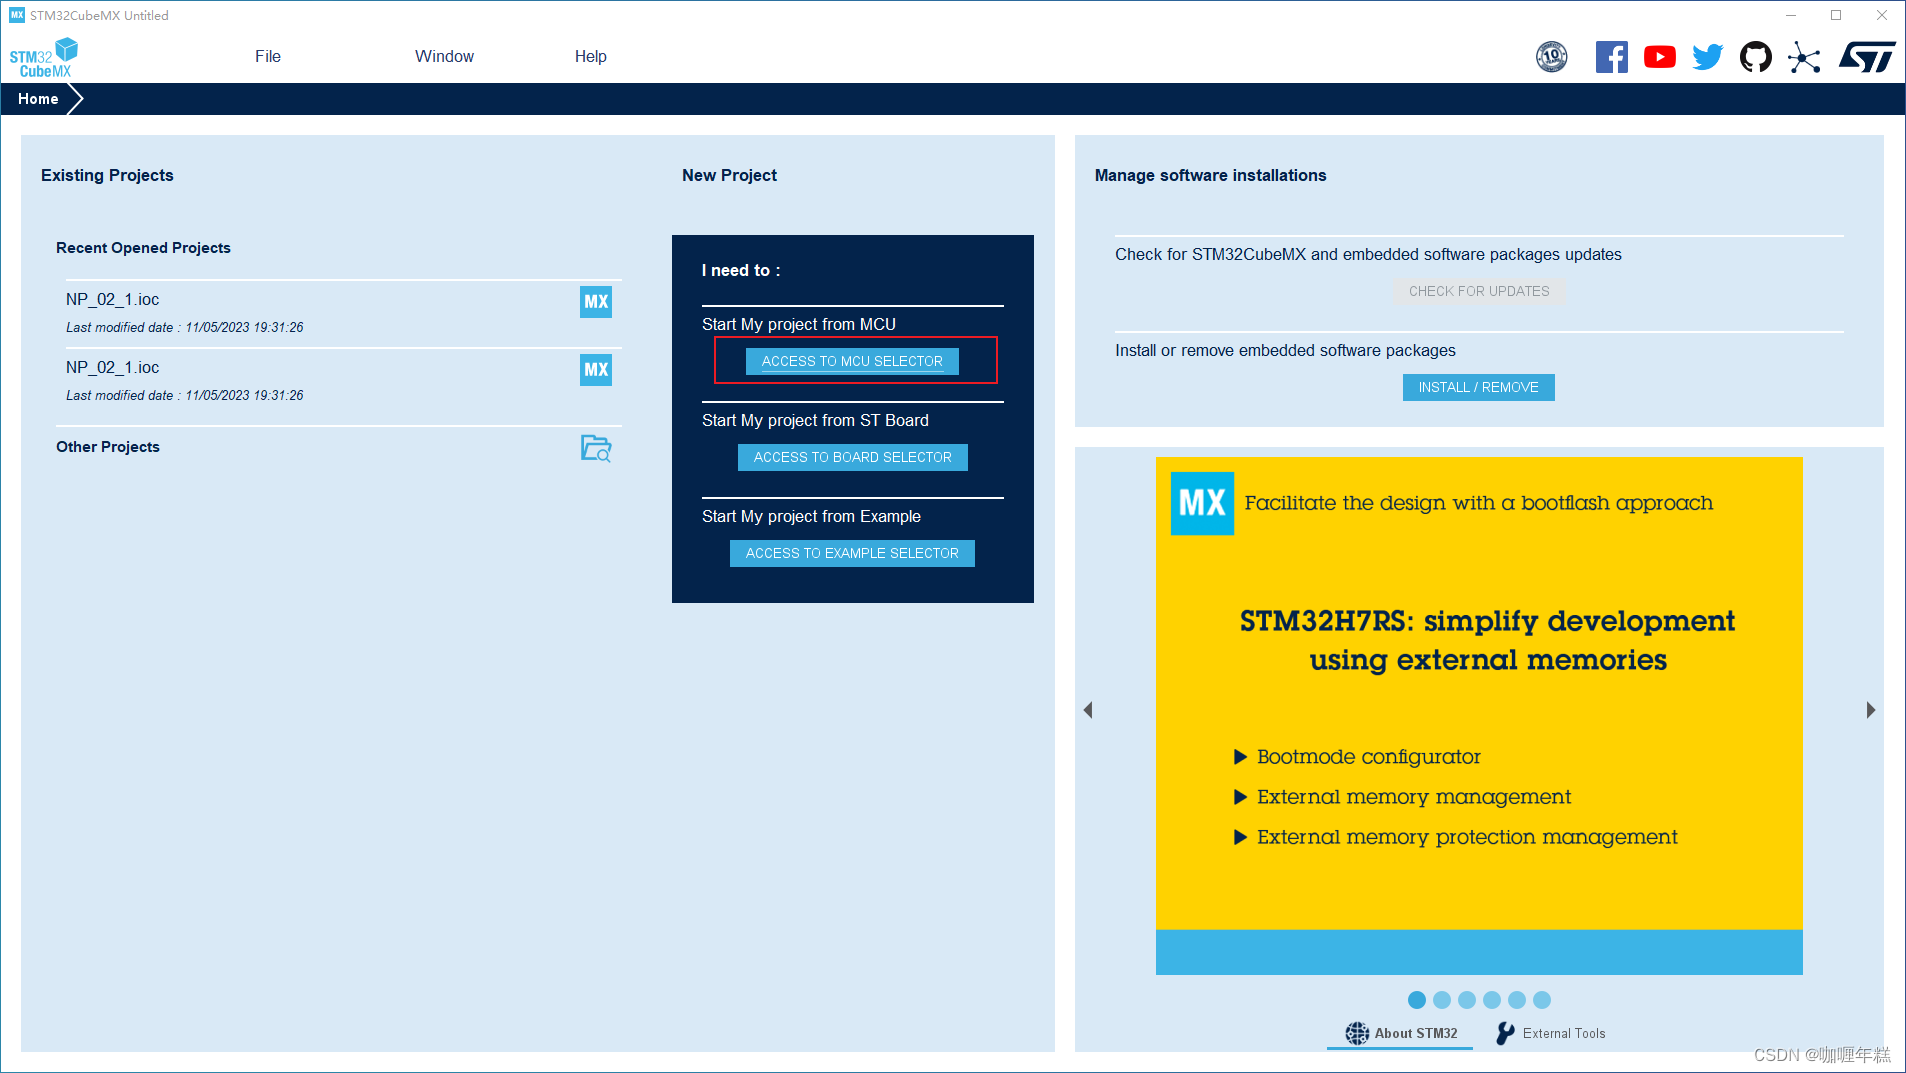Open the File menu
Screen dimensions: 1906x1073
point(268,56)
